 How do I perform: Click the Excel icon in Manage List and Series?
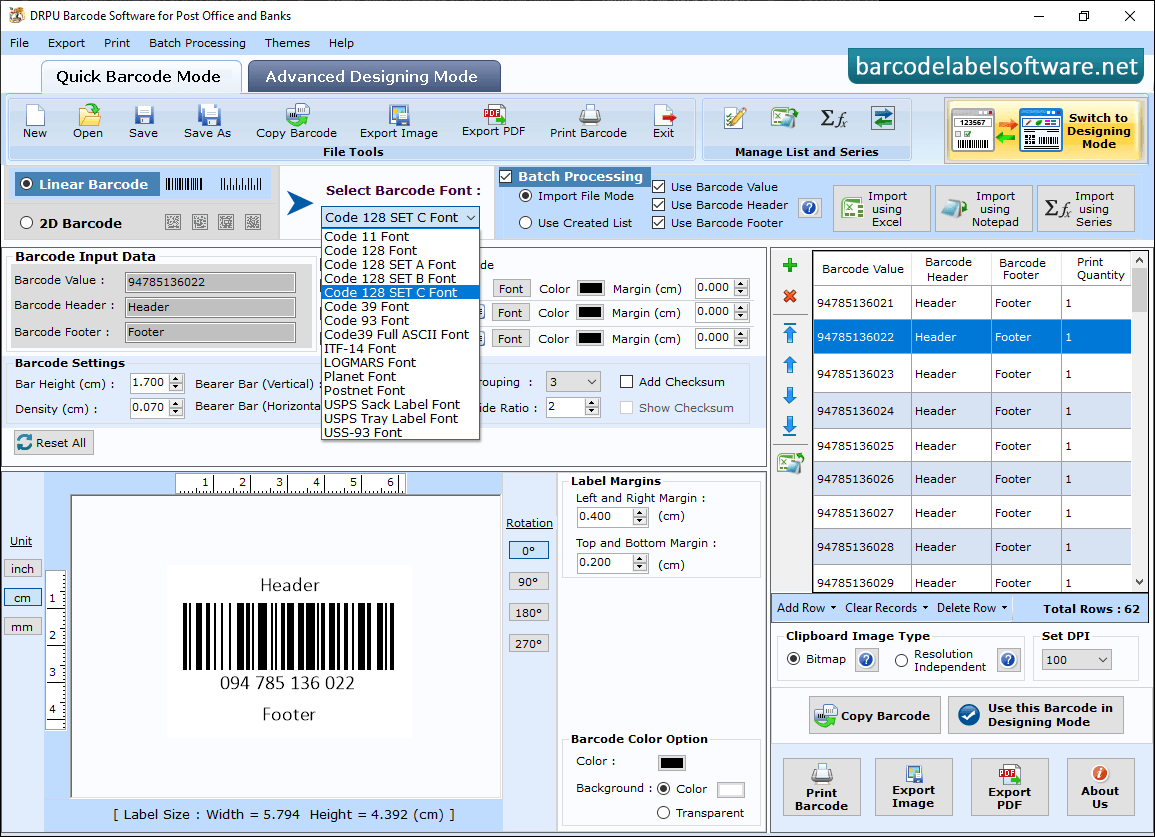tap(784, 118)
